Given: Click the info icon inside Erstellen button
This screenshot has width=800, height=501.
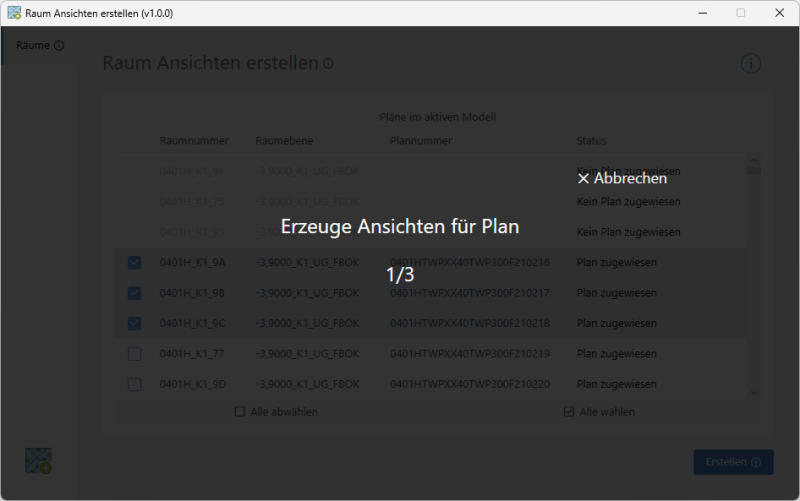Looking at the screenshot, I should tap(757, 463).
